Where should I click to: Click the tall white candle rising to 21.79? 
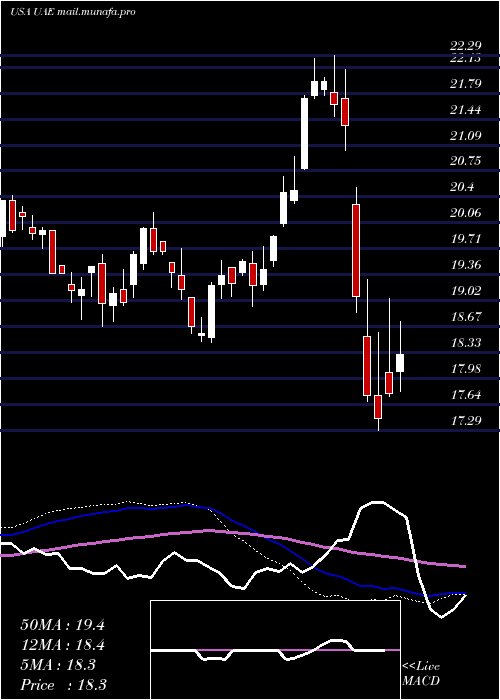[x=304, y=134]
